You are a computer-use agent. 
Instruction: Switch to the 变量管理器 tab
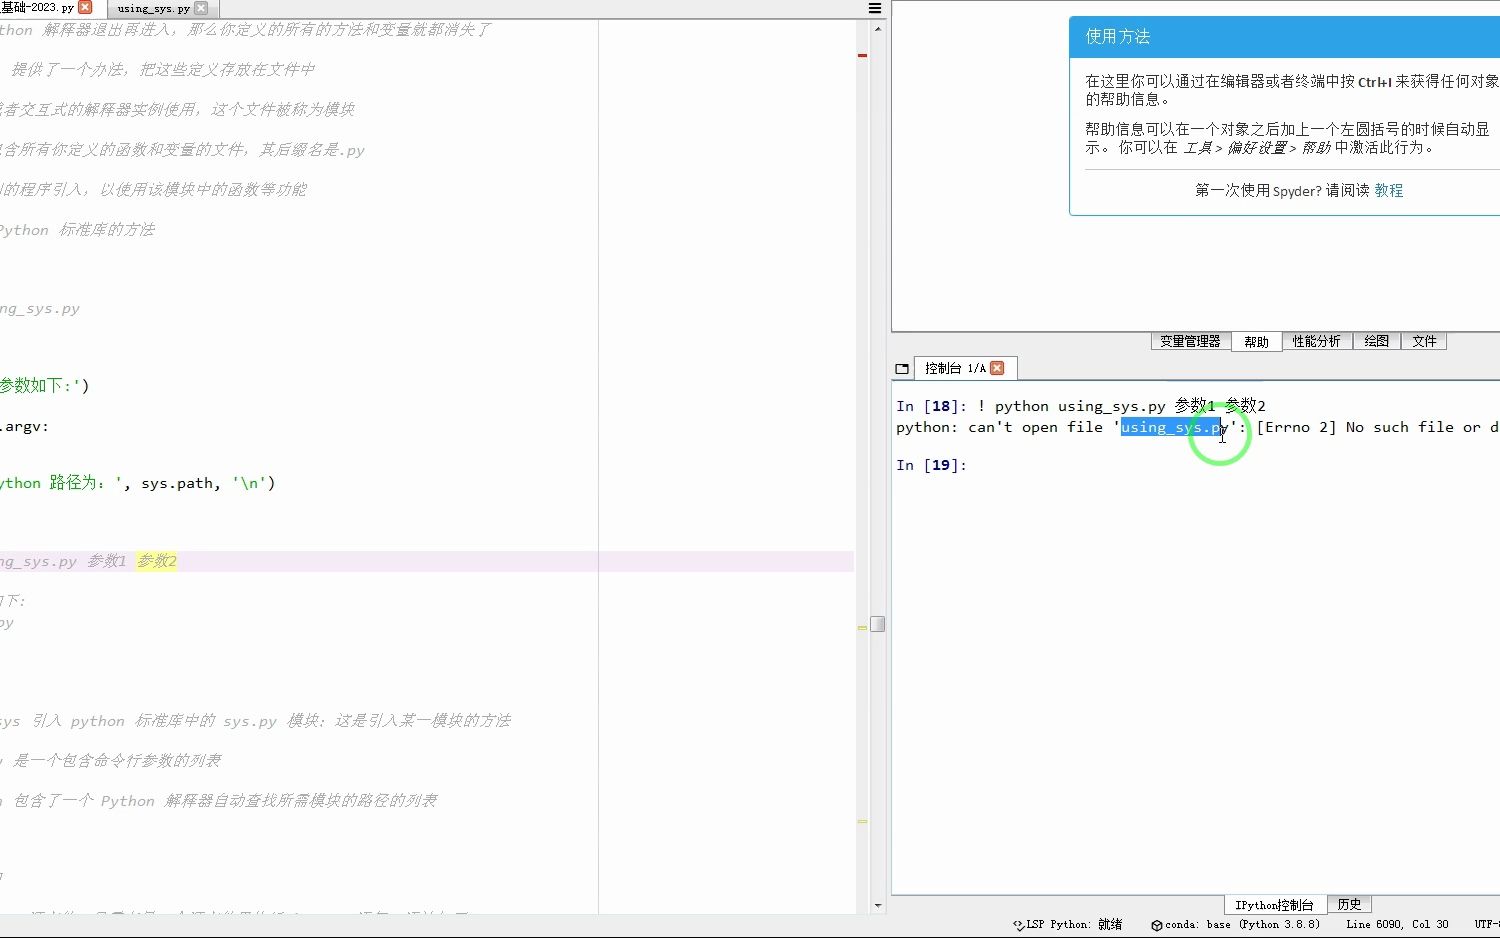[x=1190, y=341]
